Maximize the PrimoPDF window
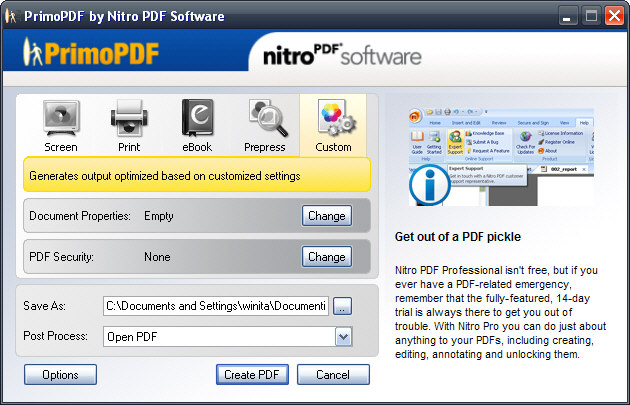This screenshot has width=630, height=405. (x=591, y=16)
